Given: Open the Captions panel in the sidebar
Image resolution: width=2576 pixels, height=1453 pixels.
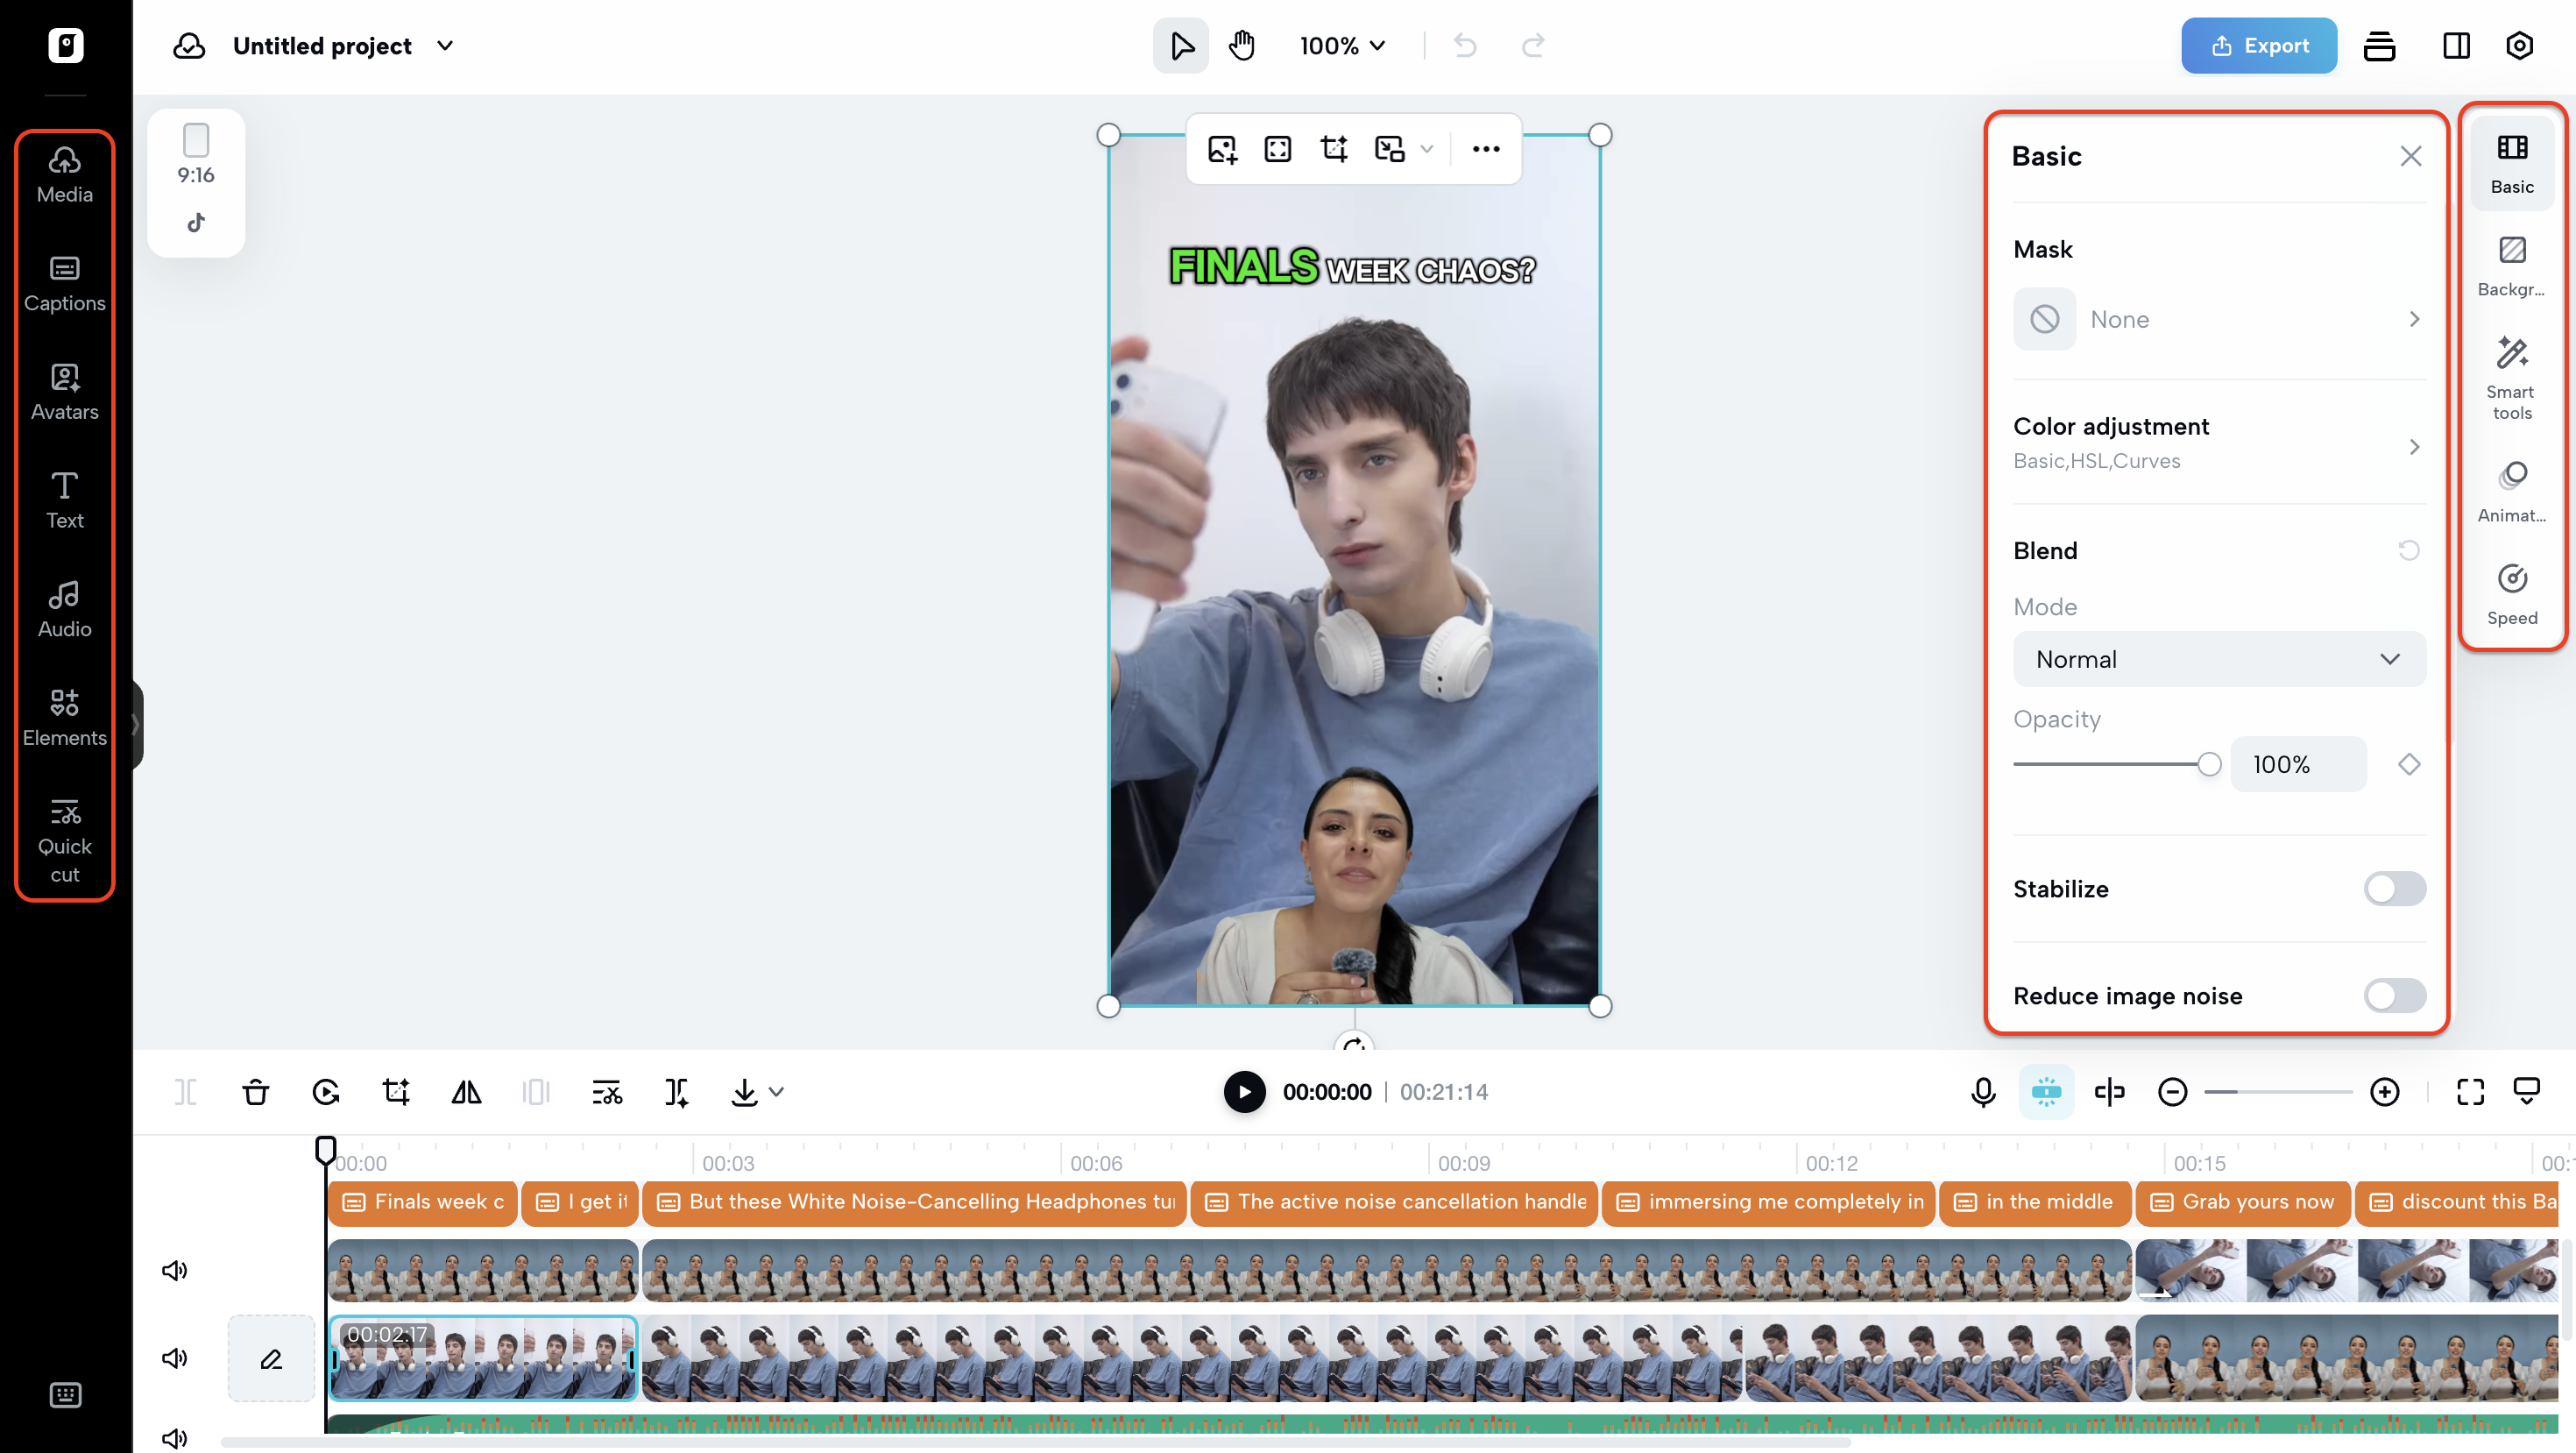Looking at the screenshot, I should click(x=64, y=283).
